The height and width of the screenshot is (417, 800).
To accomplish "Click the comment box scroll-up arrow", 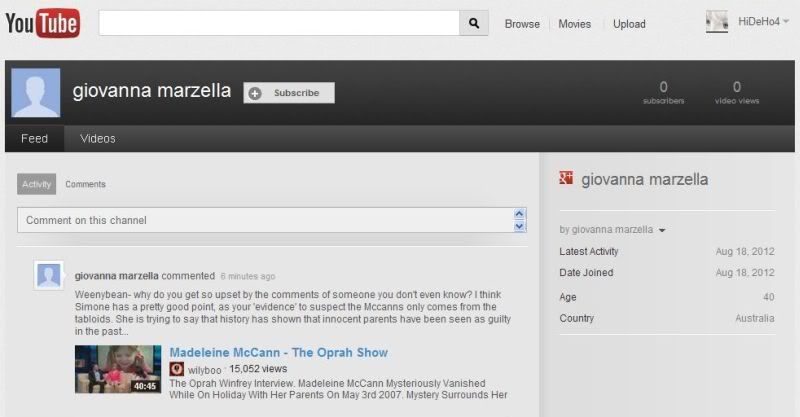I will (x=519, y=214).
